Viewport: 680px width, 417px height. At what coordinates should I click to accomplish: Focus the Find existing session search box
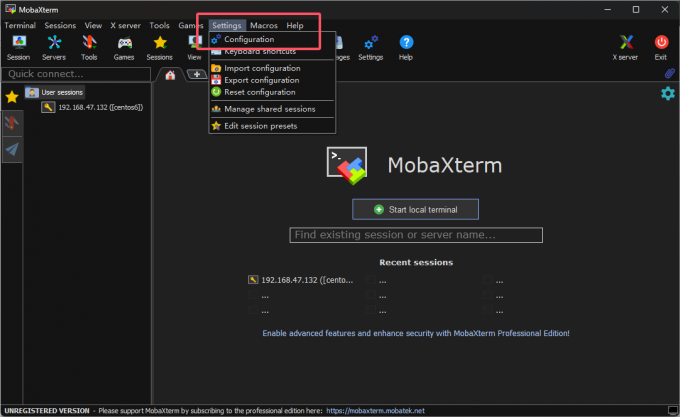point(416,235)
